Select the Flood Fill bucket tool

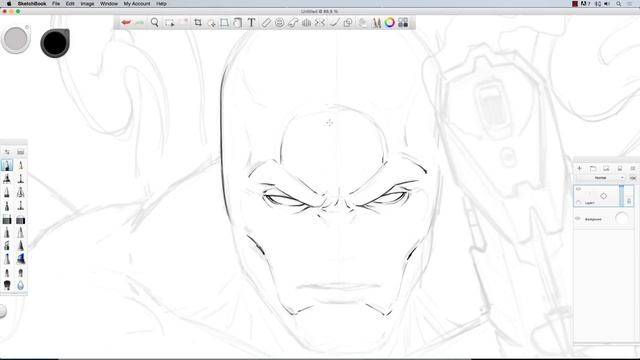point(238,22)
